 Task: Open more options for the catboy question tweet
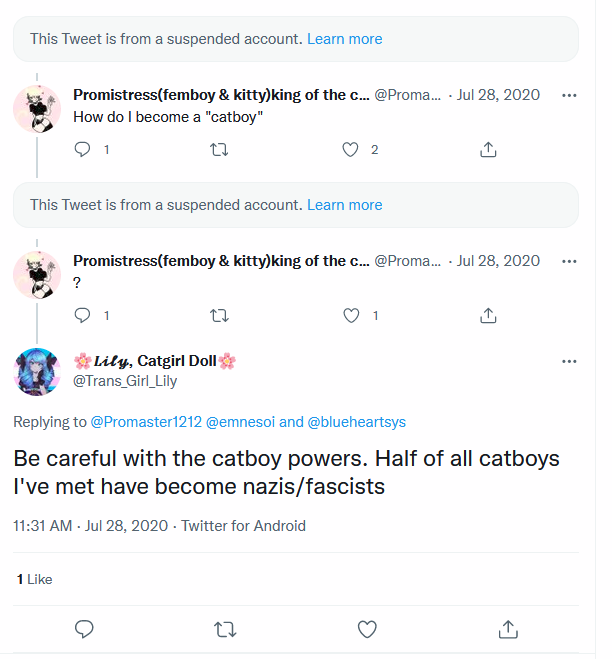coord(569,95)
